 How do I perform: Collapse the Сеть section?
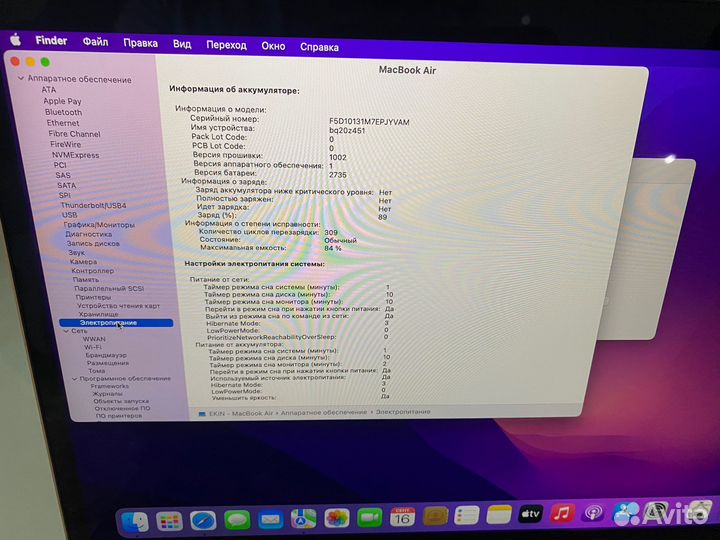coord(67,331)
